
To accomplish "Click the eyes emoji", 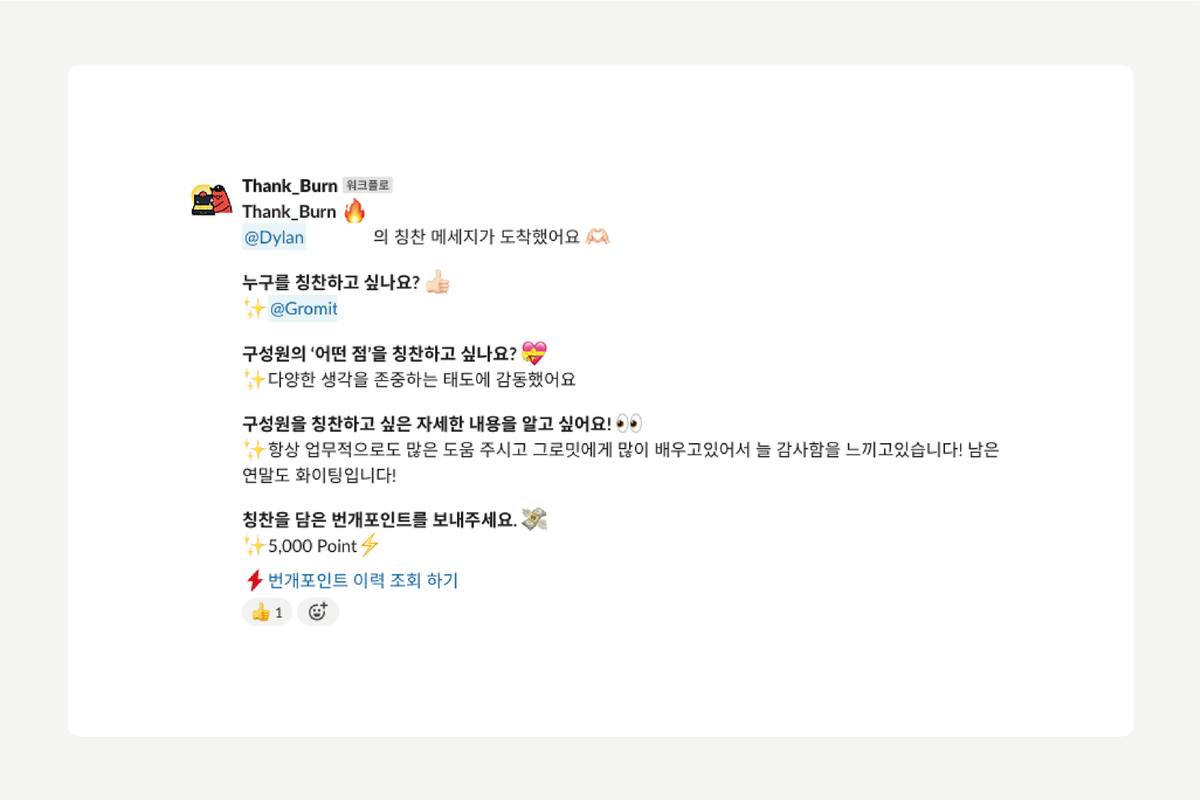I will [x=629, y=423].
